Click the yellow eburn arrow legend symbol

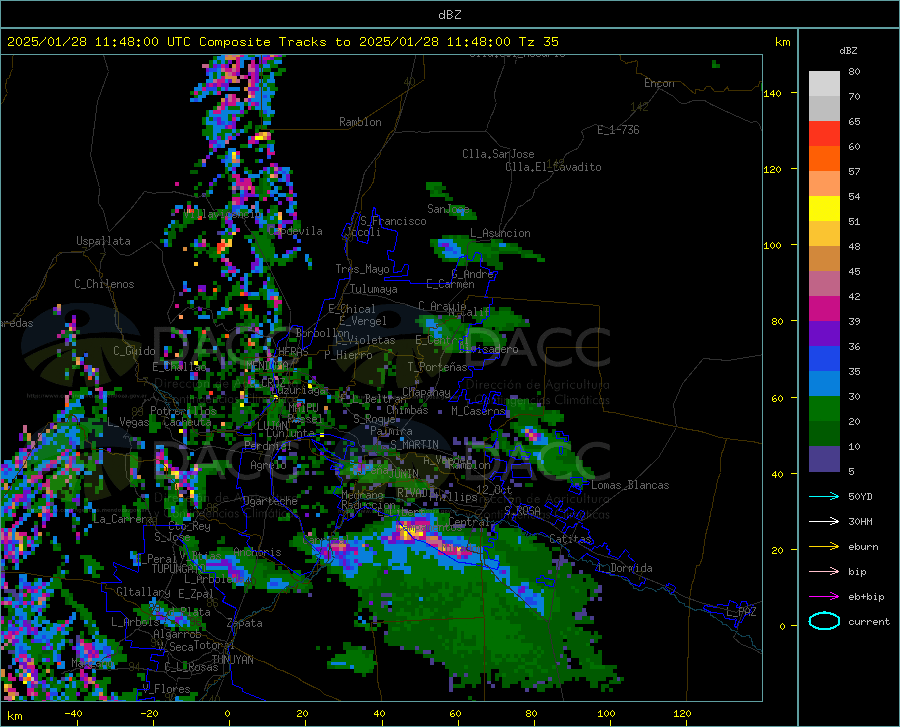point(824,546)
